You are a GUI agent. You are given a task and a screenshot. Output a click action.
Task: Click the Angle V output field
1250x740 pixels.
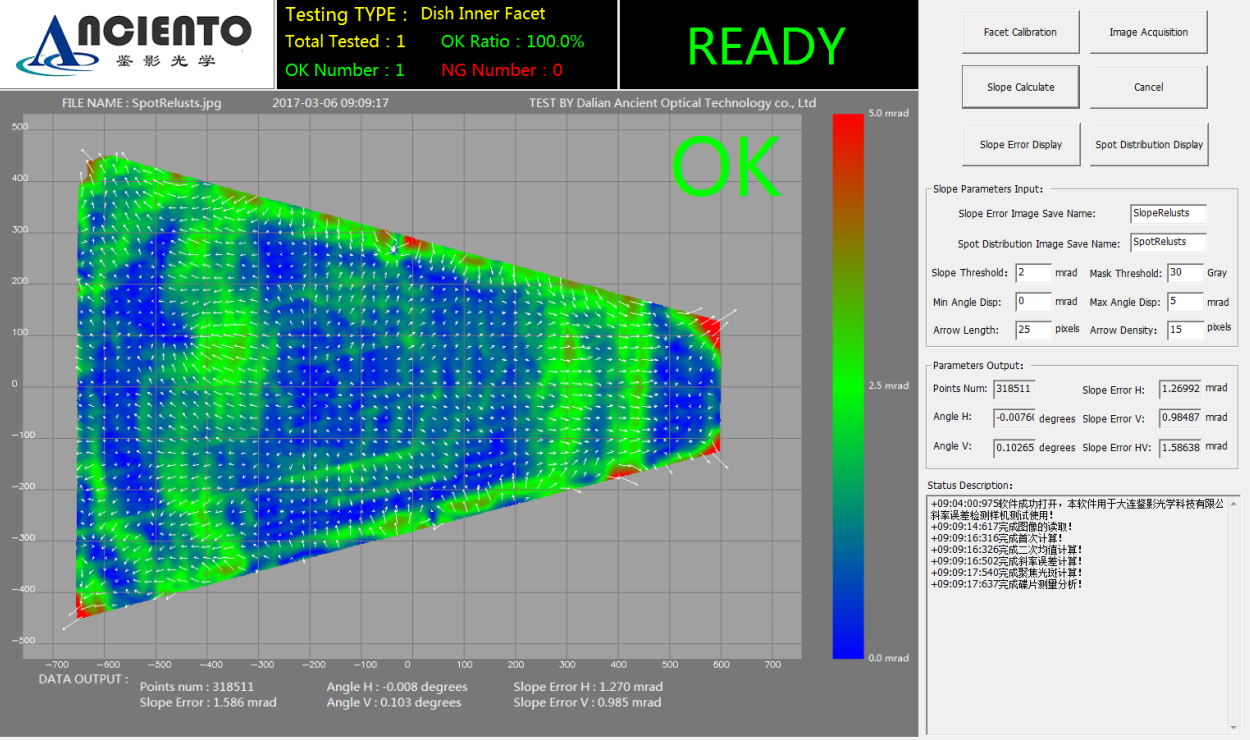(1014, 448)
